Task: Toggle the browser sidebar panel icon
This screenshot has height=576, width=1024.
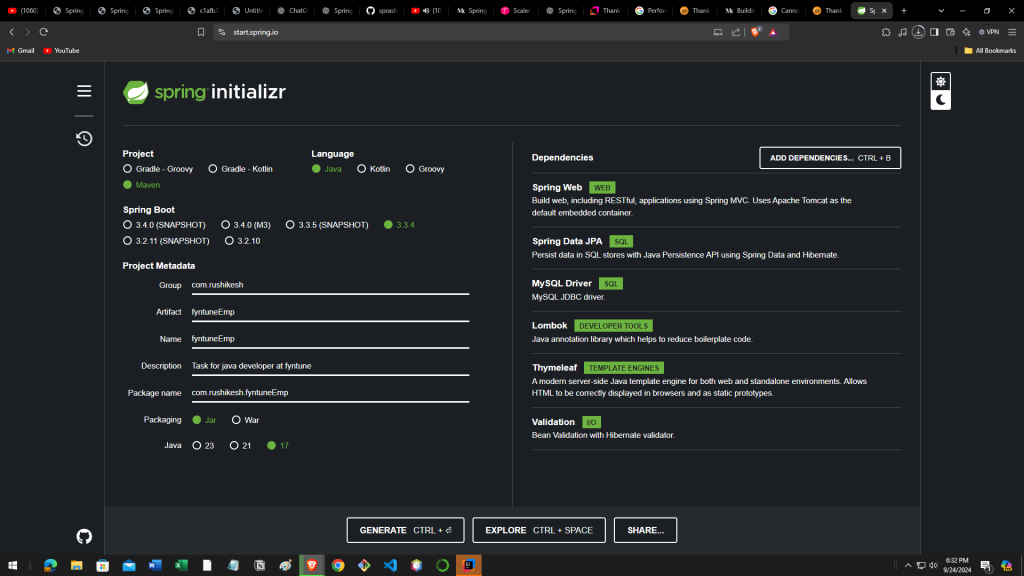Action: pyautogui.click(x=935, y=32)
